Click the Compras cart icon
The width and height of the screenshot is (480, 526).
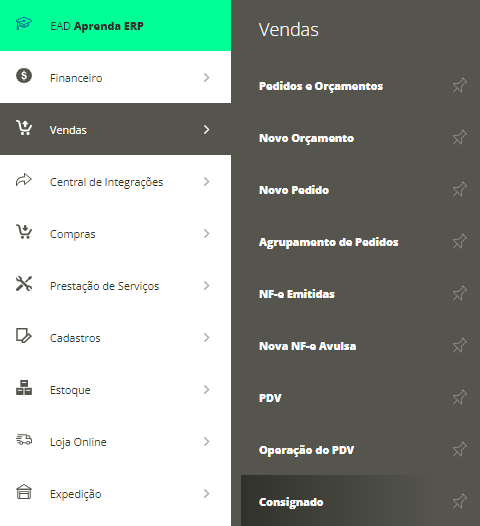pyautogui.click(x=24, y=231)
